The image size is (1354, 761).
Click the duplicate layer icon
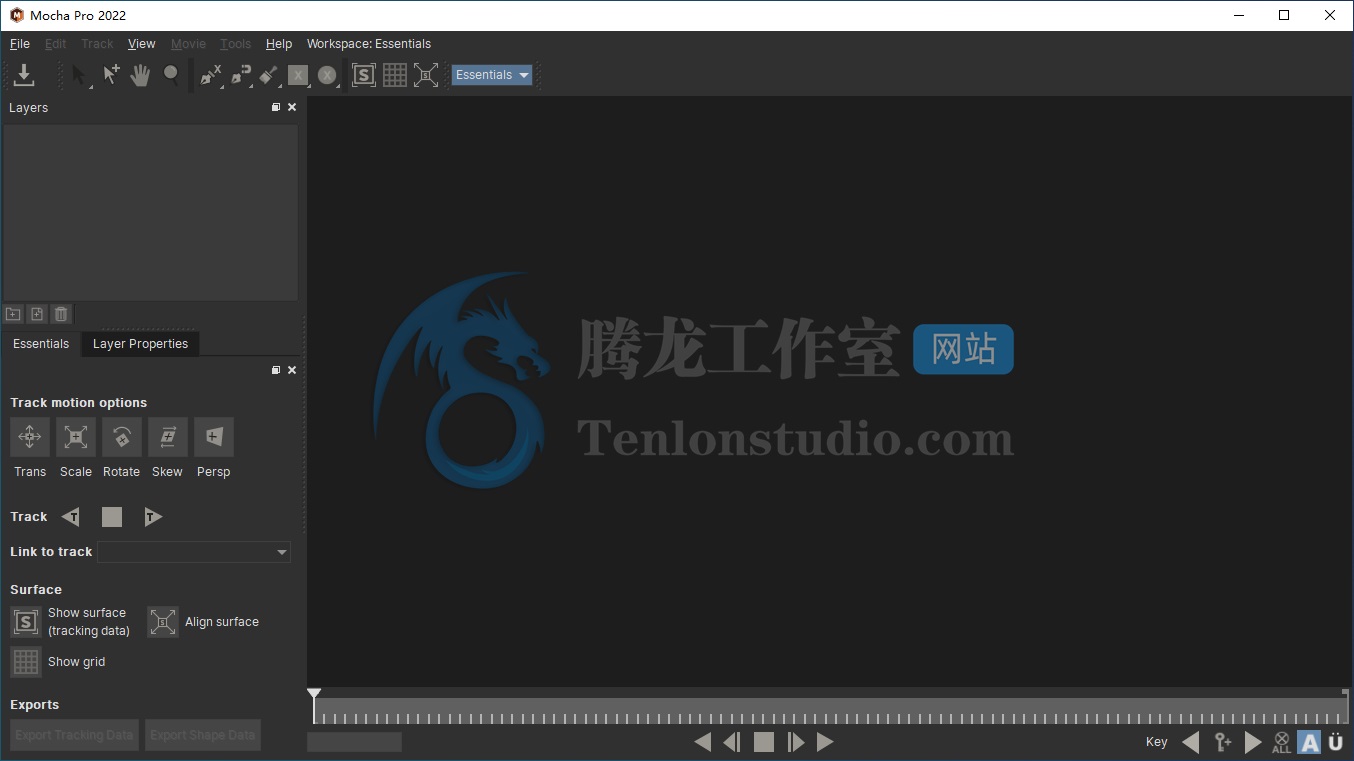point(37,314)
